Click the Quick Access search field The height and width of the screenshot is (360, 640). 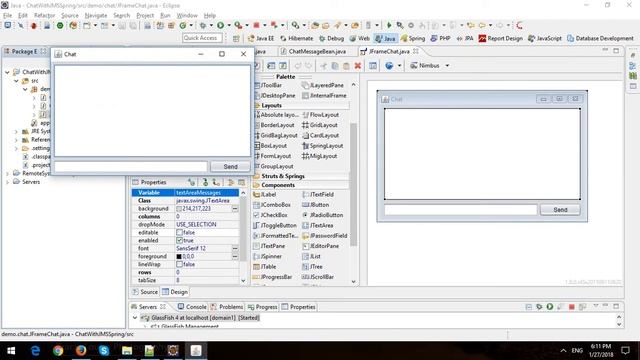pyautogui.click(x=202, y=38)
